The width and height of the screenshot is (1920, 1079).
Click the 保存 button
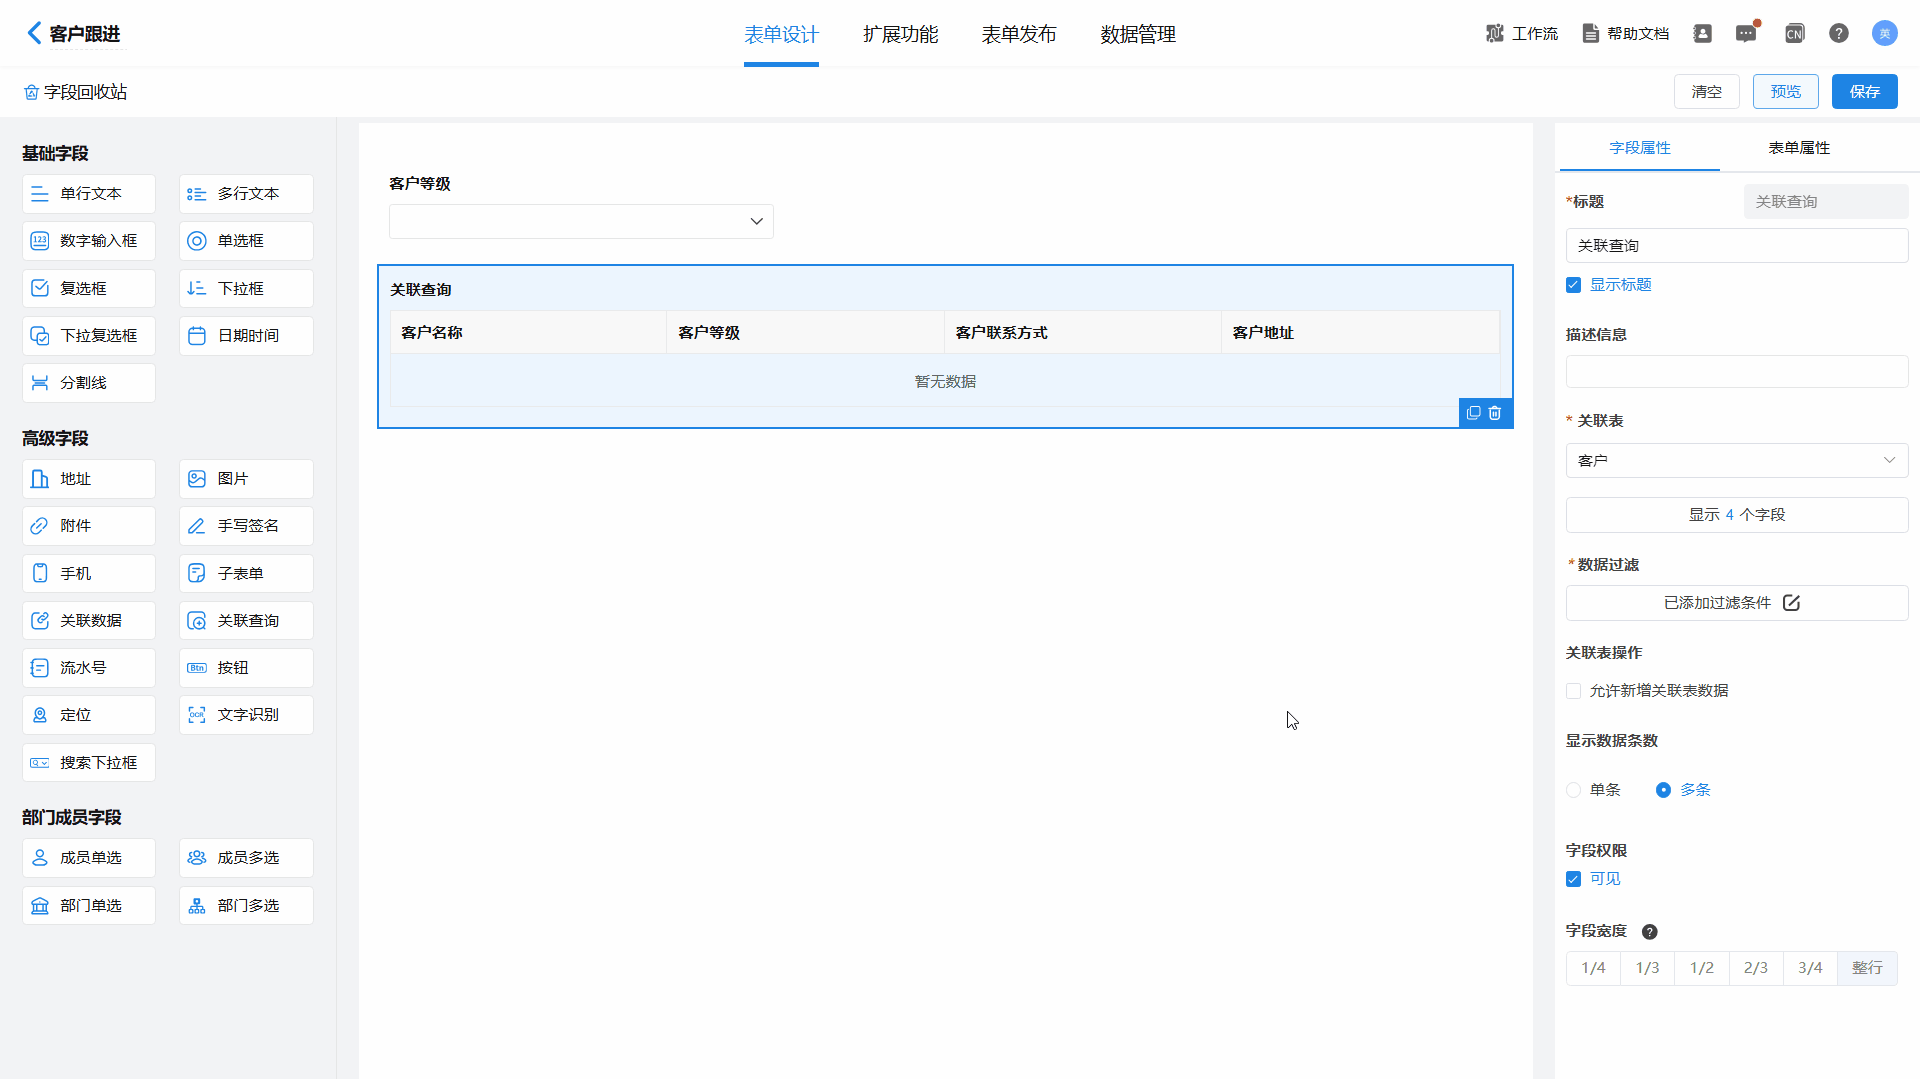pos(1864,92)
